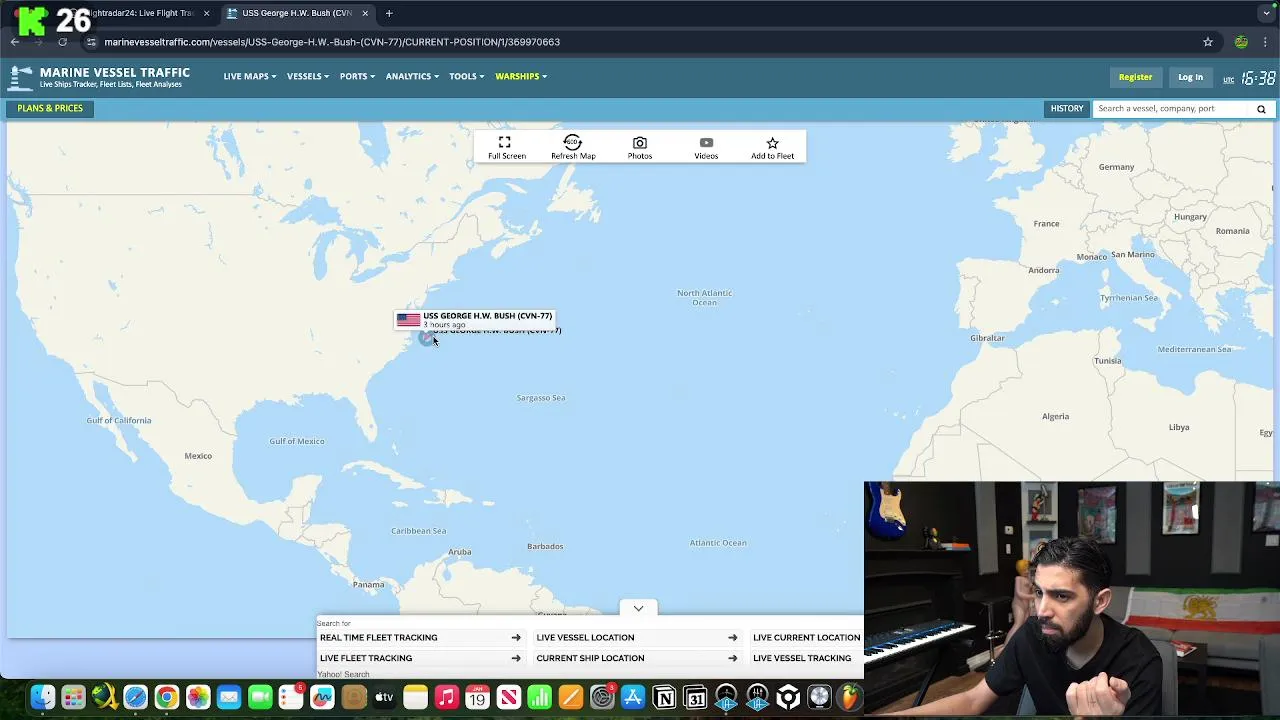Image resolution: width=1280 pixels, height=720 pixels.
Task: Open Apple TV from the dock
Action: 384,697
